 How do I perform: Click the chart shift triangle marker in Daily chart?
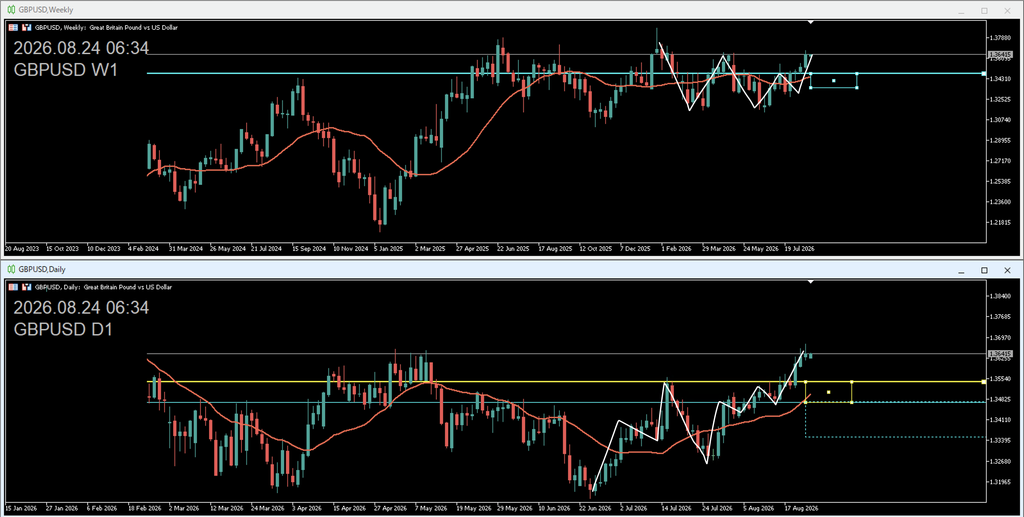(810, 282)
